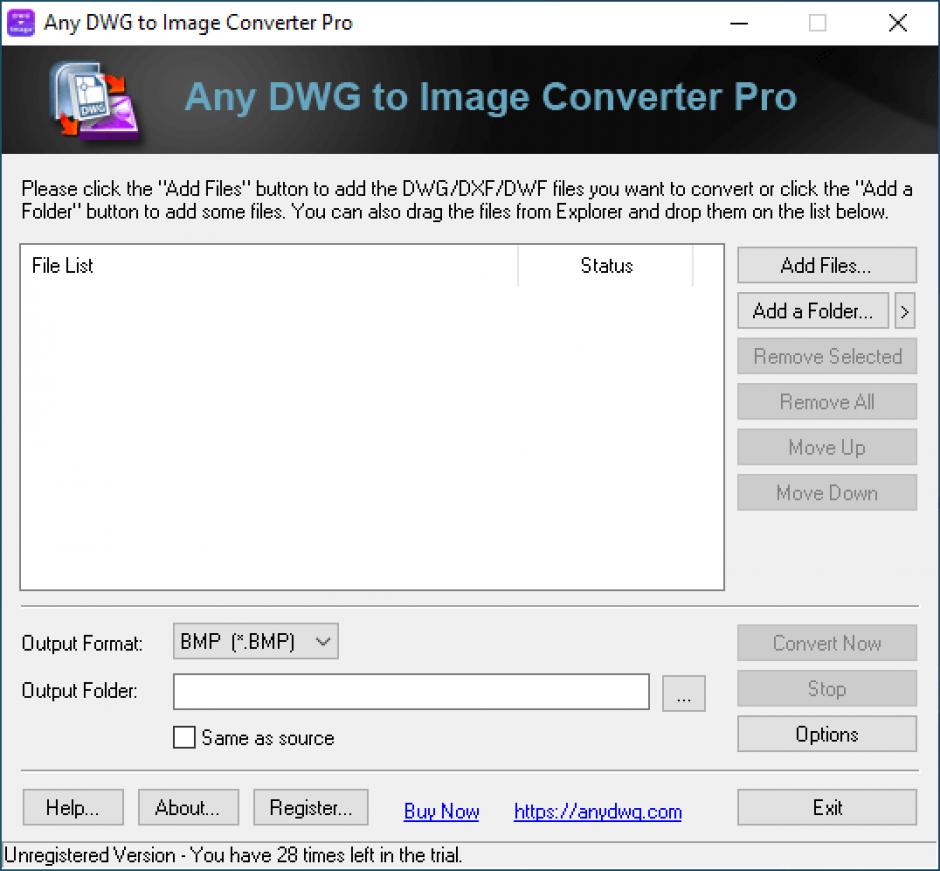Click the Move Up button
940x871 pixels.
tap(827, 447)
